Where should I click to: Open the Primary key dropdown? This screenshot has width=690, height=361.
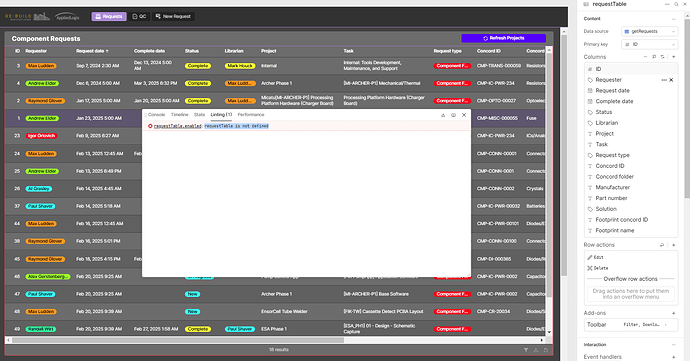click(x=649, y=44)
